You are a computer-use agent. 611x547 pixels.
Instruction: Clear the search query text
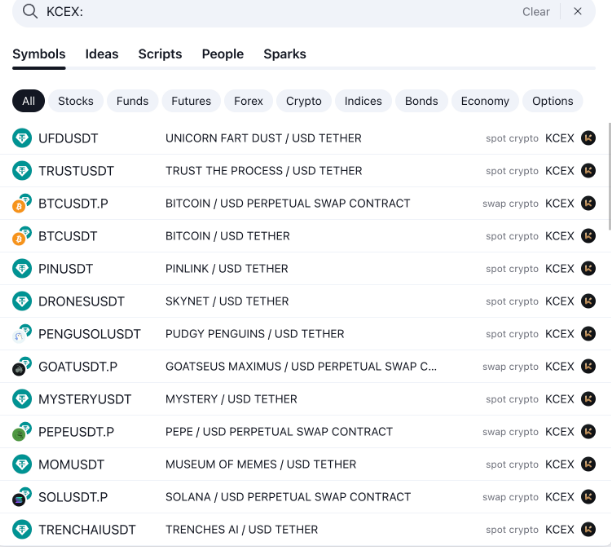coord(536,11)
